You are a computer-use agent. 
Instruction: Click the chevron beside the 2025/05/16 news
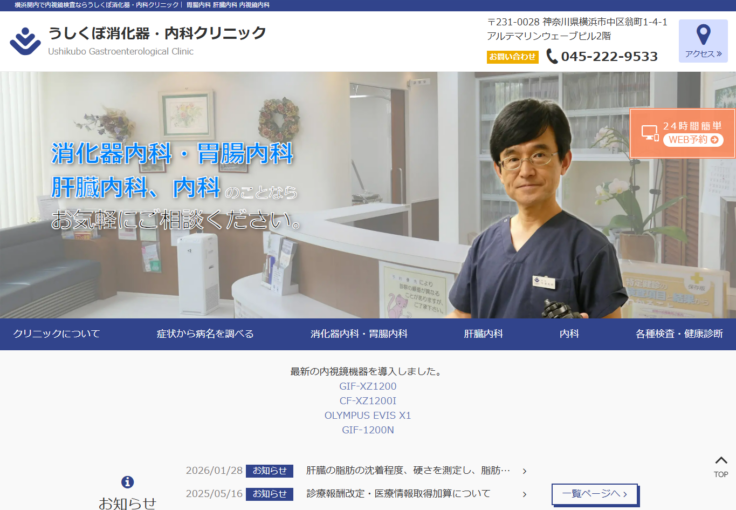tap(524, 494)
